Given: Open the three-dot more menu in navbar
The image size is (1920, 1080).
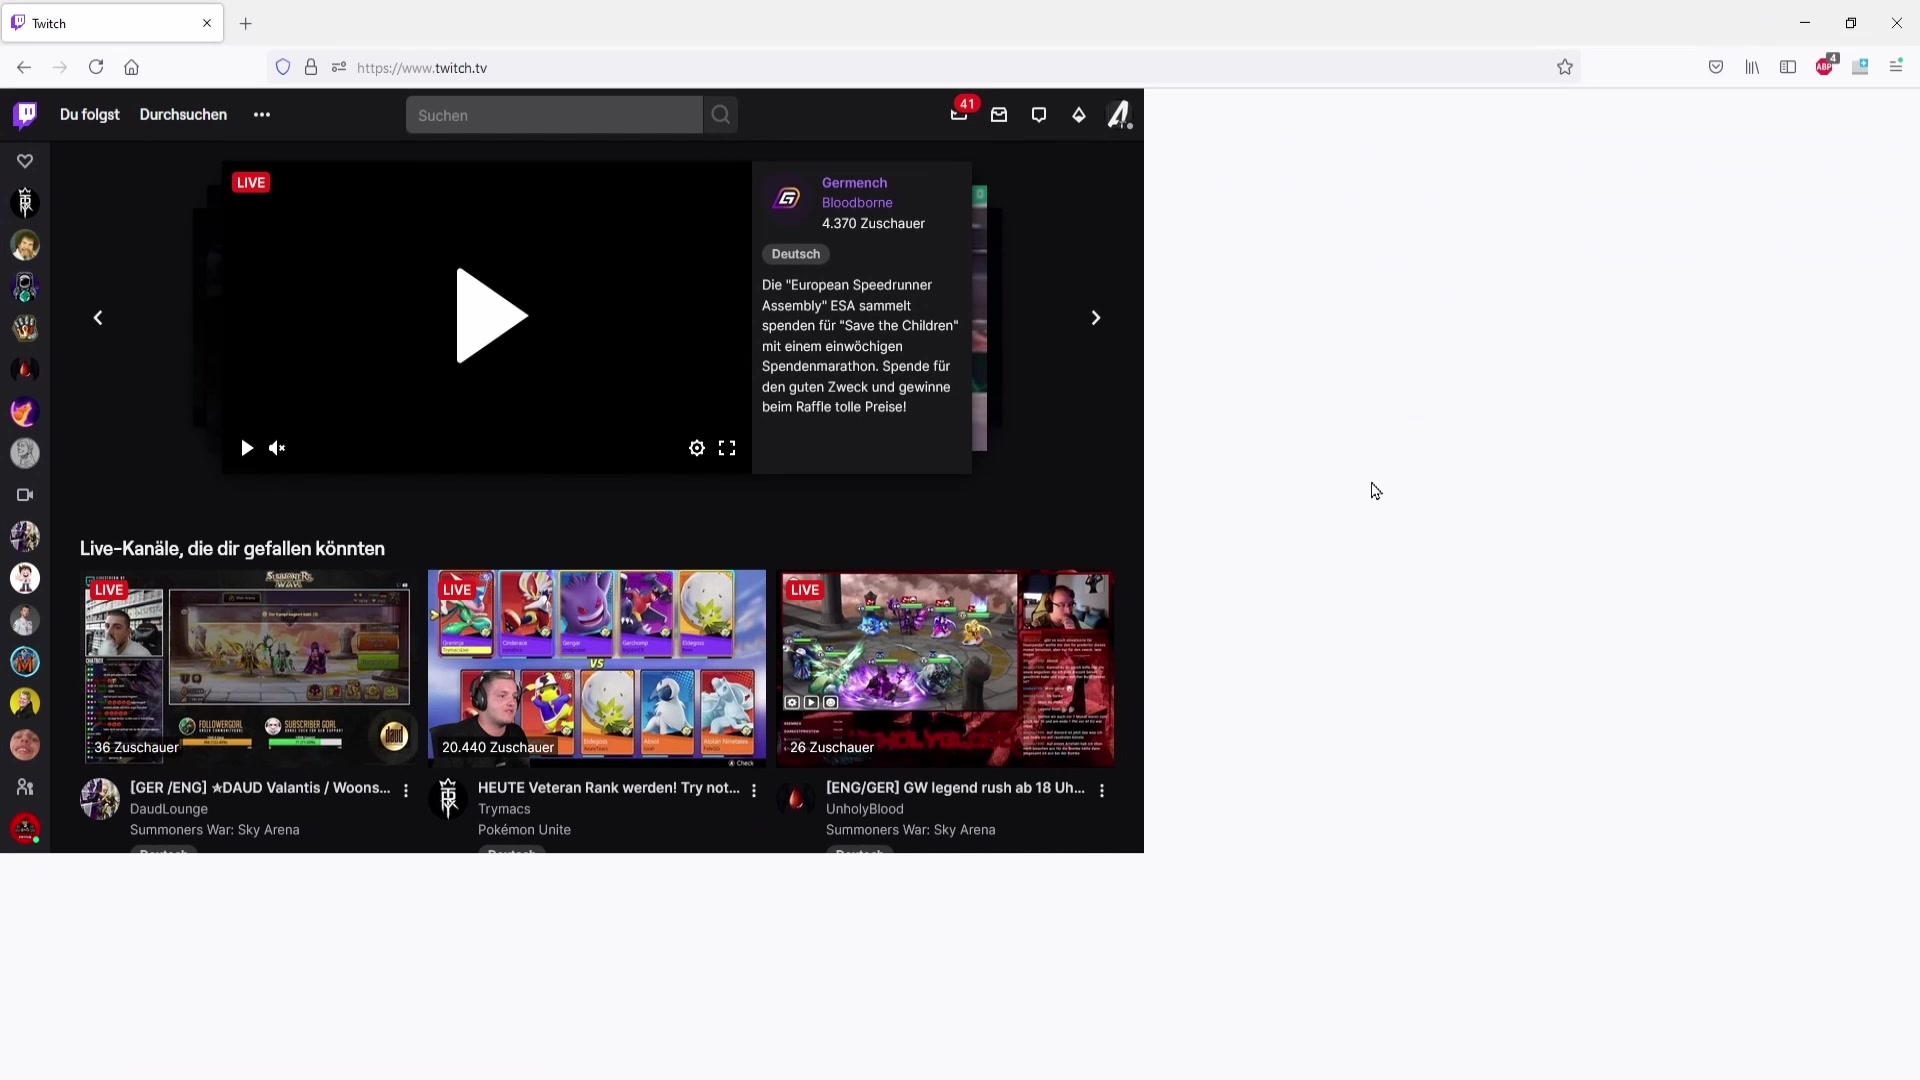Looking at the screenshot, I should click(262, 115).
